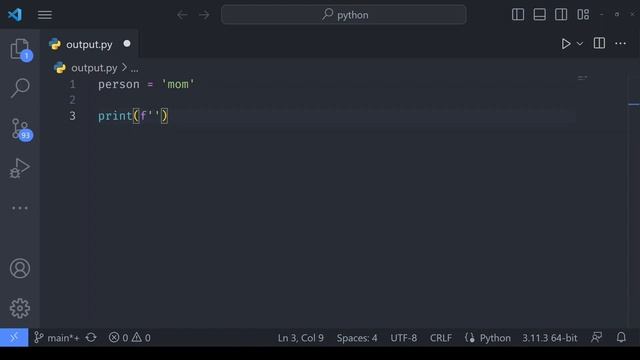This screenshot has height=360, width=640.
Task: Go back with the left arrow
Action: (x=182, y=15)
